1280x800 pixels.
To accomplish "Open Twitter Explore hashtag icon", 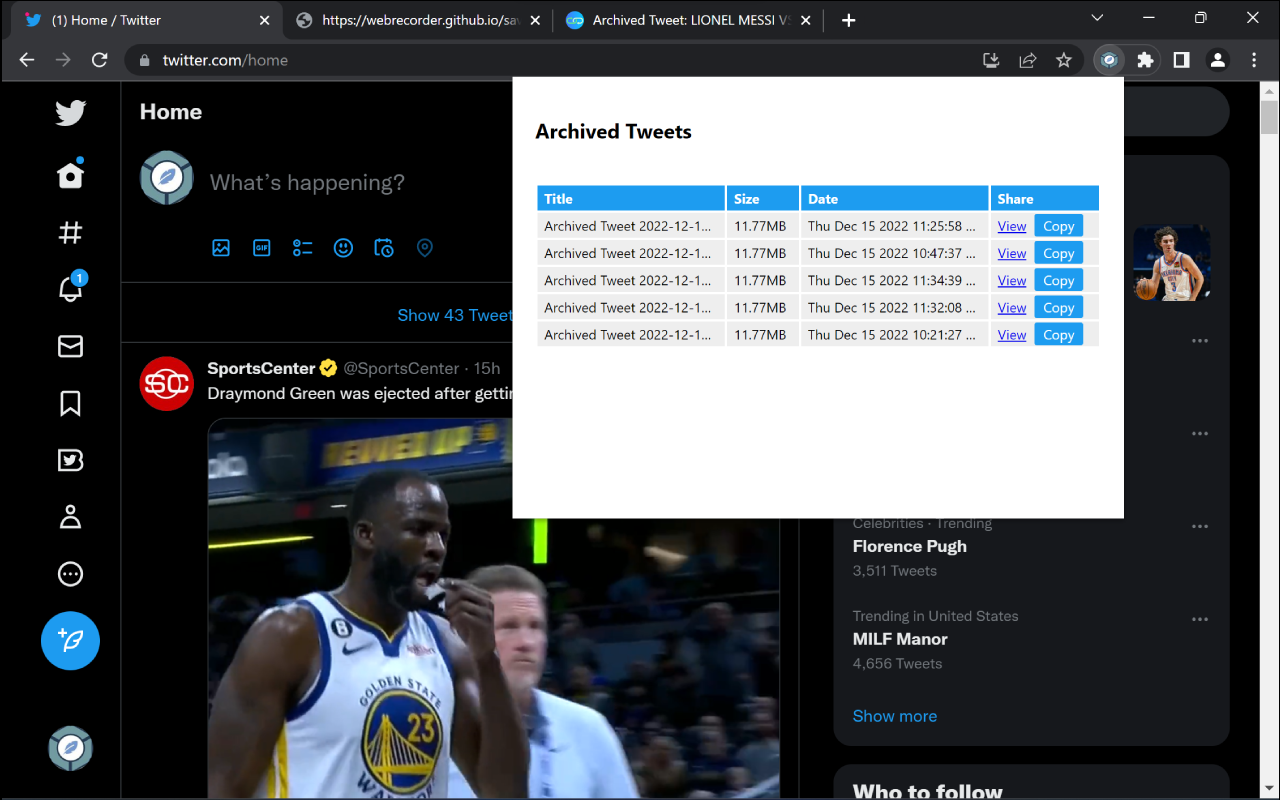I will click(x=70, y=233).
